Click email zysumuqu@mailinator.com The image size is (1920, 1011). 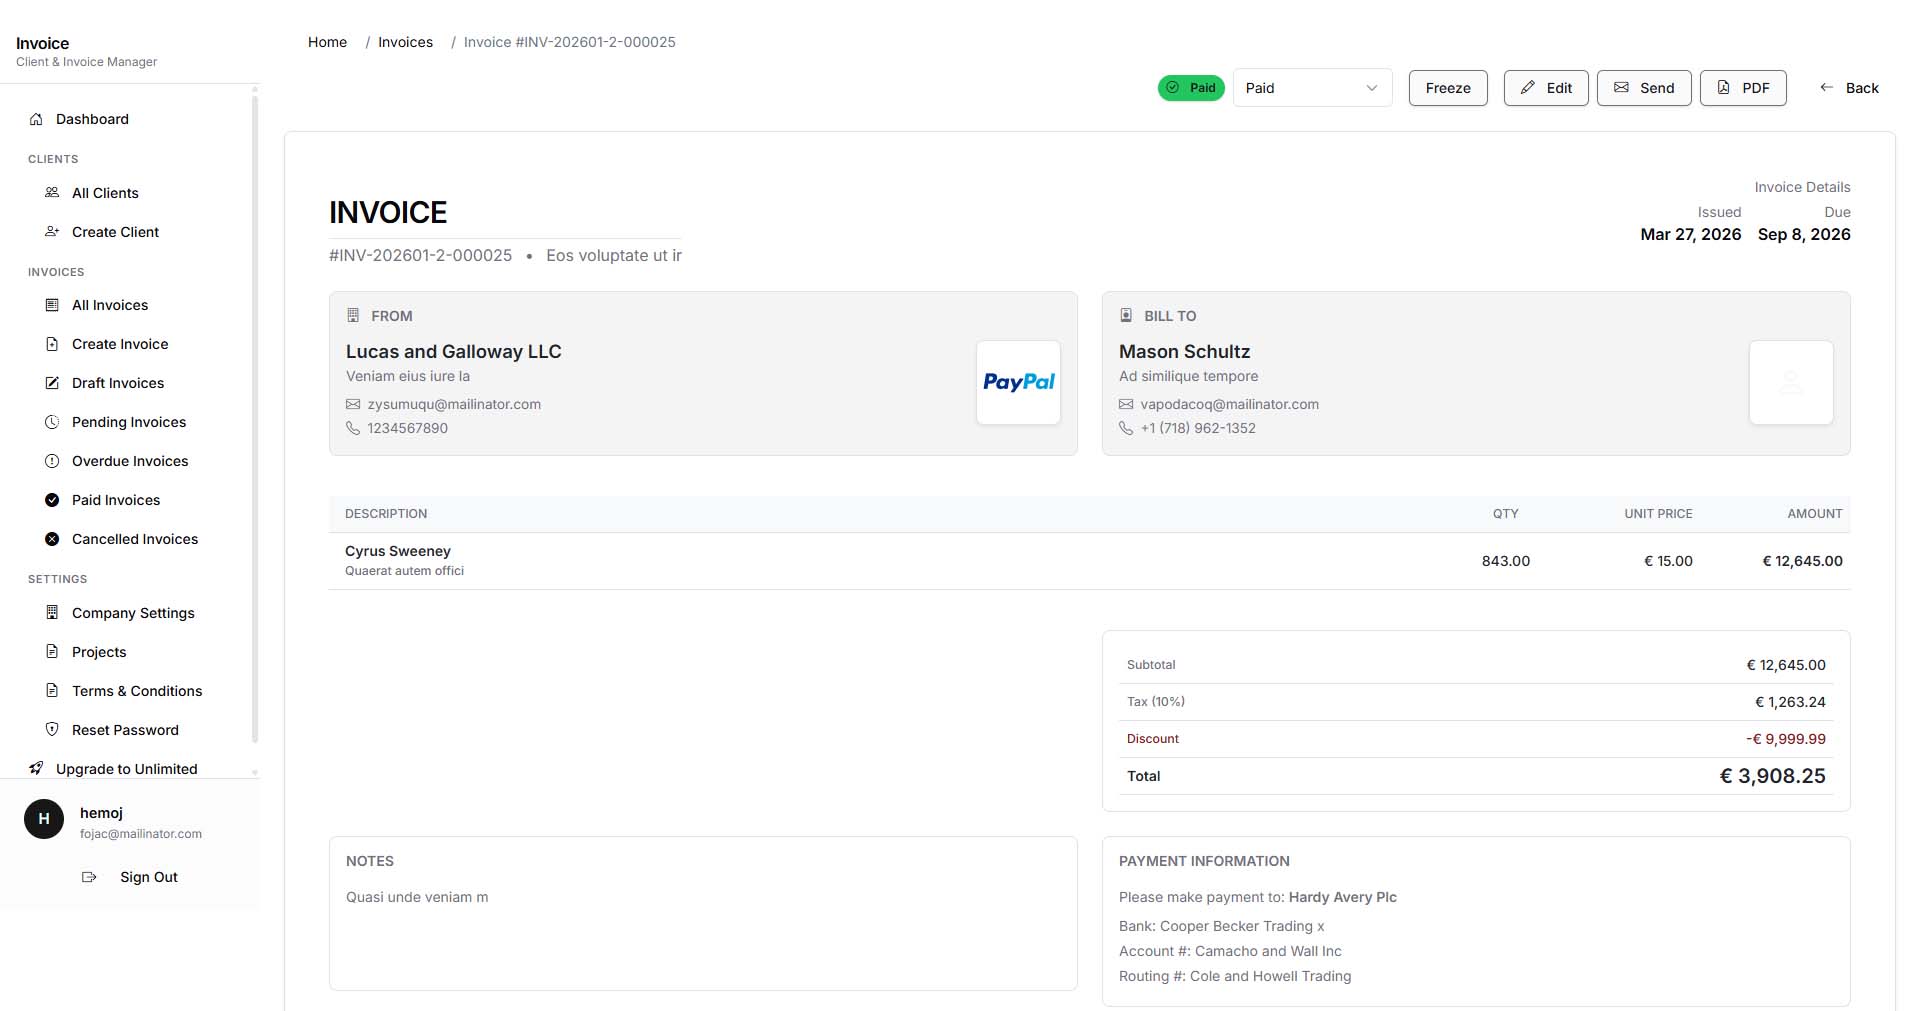point(454,405)
